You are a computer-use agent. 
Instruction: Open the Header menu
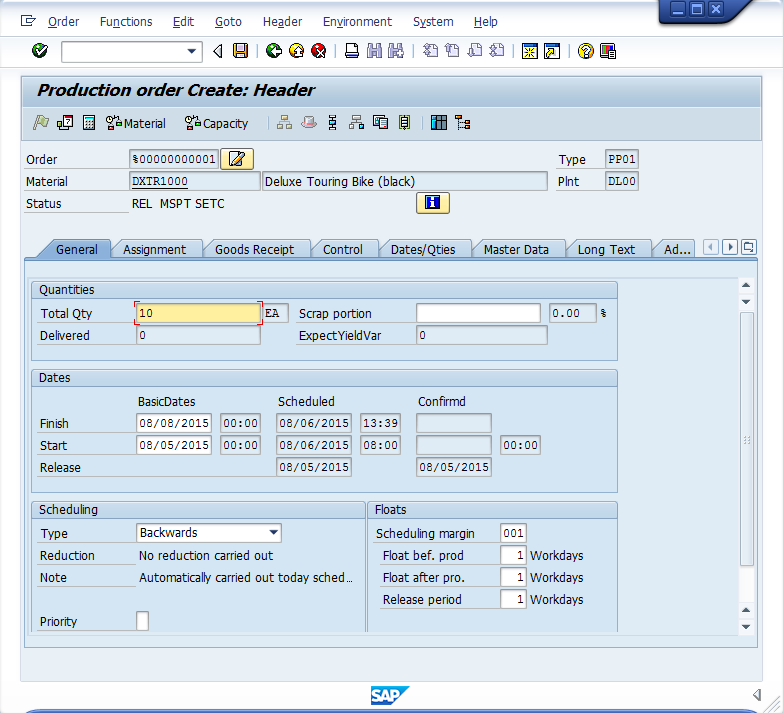click(x=282, y=21)
